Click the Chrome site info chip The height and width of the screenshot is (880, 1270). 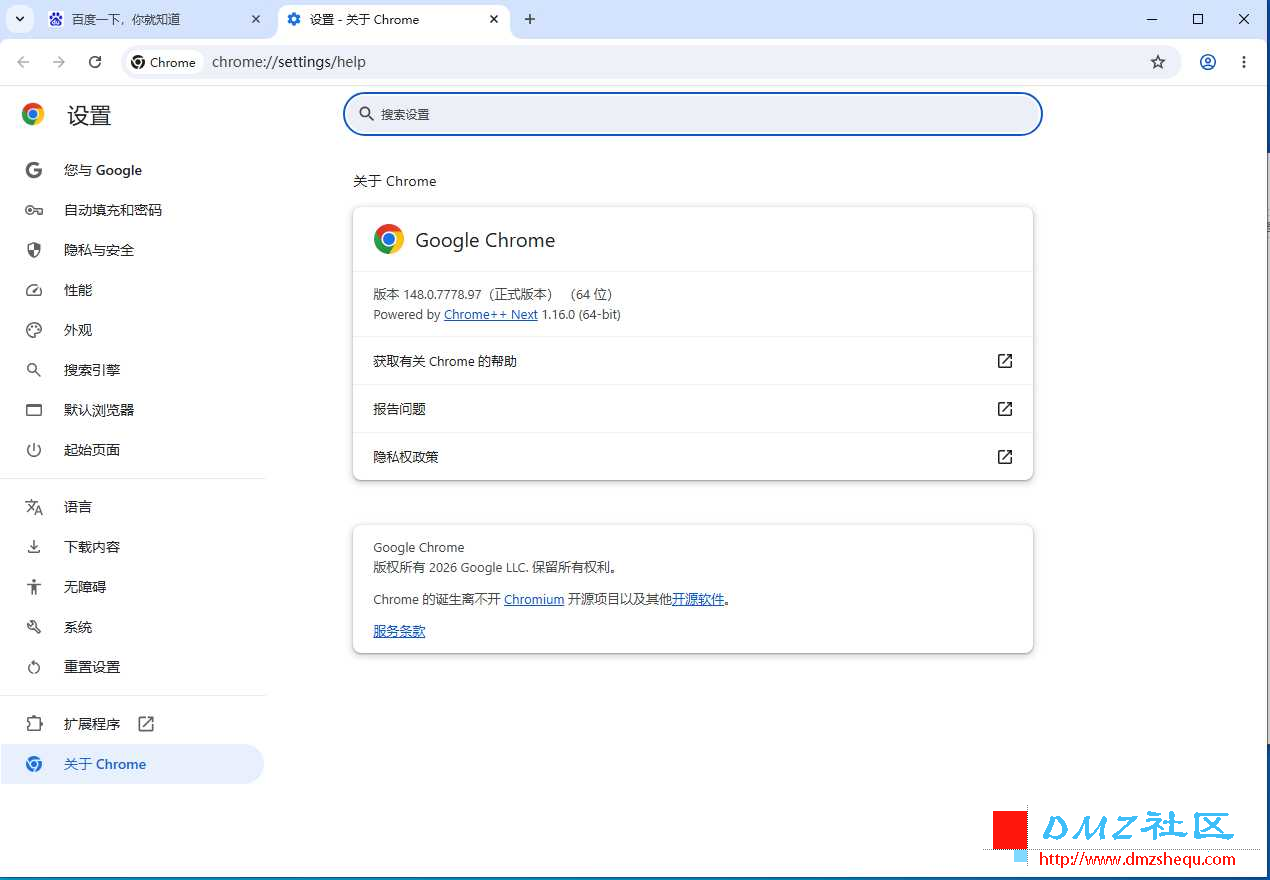pyautogui.click(x=164, y=62)
